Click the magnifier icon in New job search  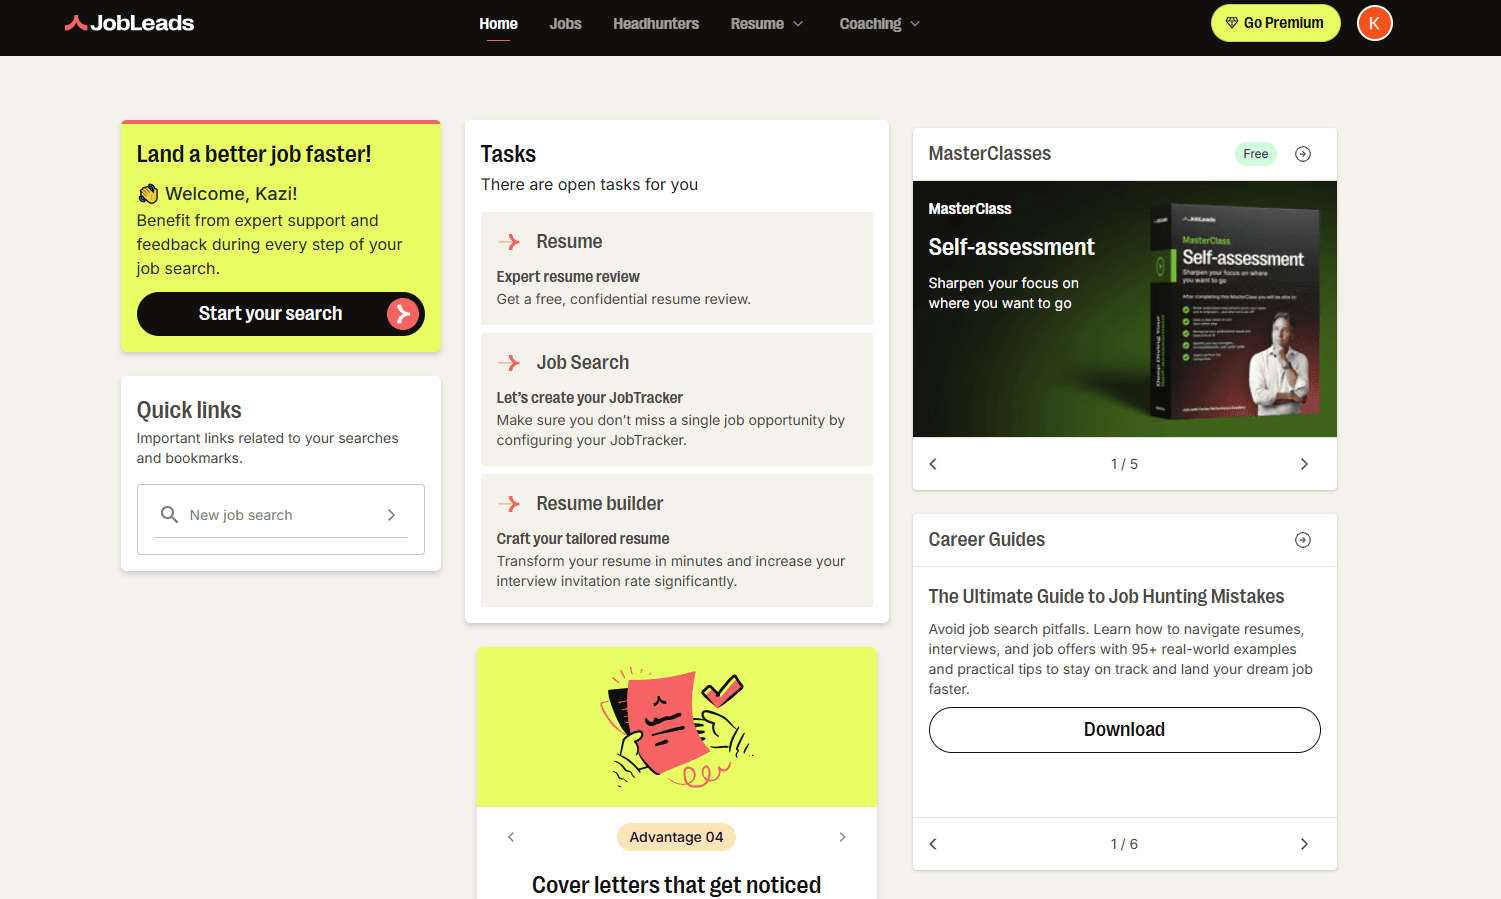tap(169, 514)
